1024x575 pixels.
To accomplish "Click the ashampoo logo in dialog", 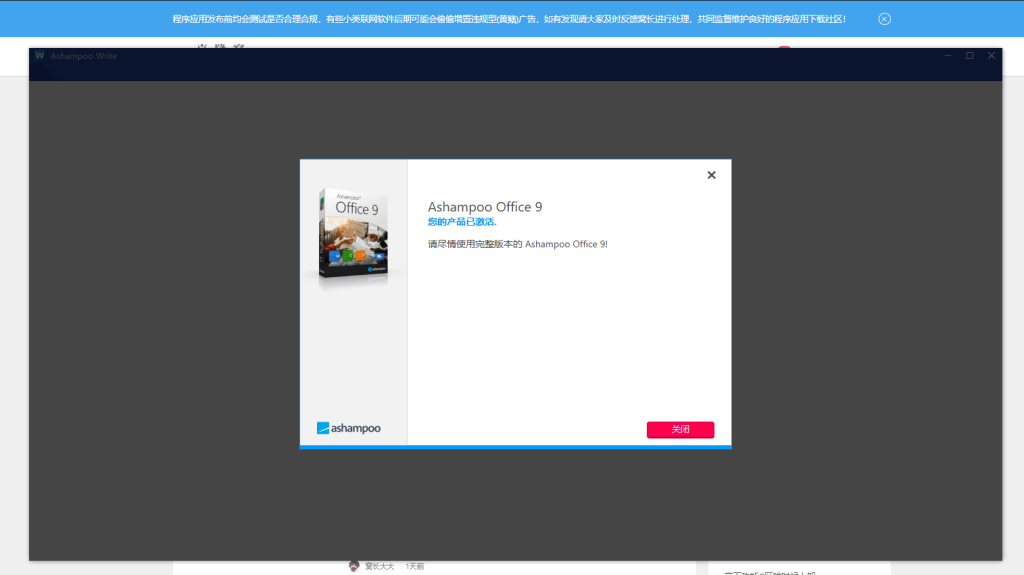I will [x=349, y=428].
